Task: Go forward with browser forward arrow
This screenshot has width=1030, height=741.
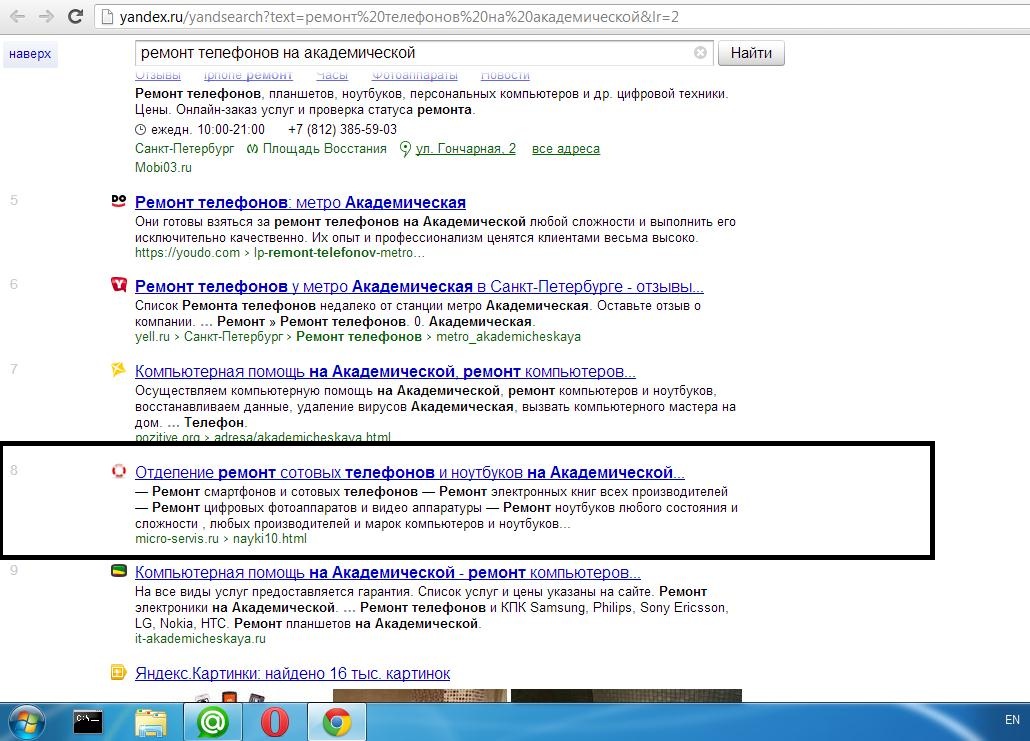Action: pyautogui.click(x=46, y=16)
